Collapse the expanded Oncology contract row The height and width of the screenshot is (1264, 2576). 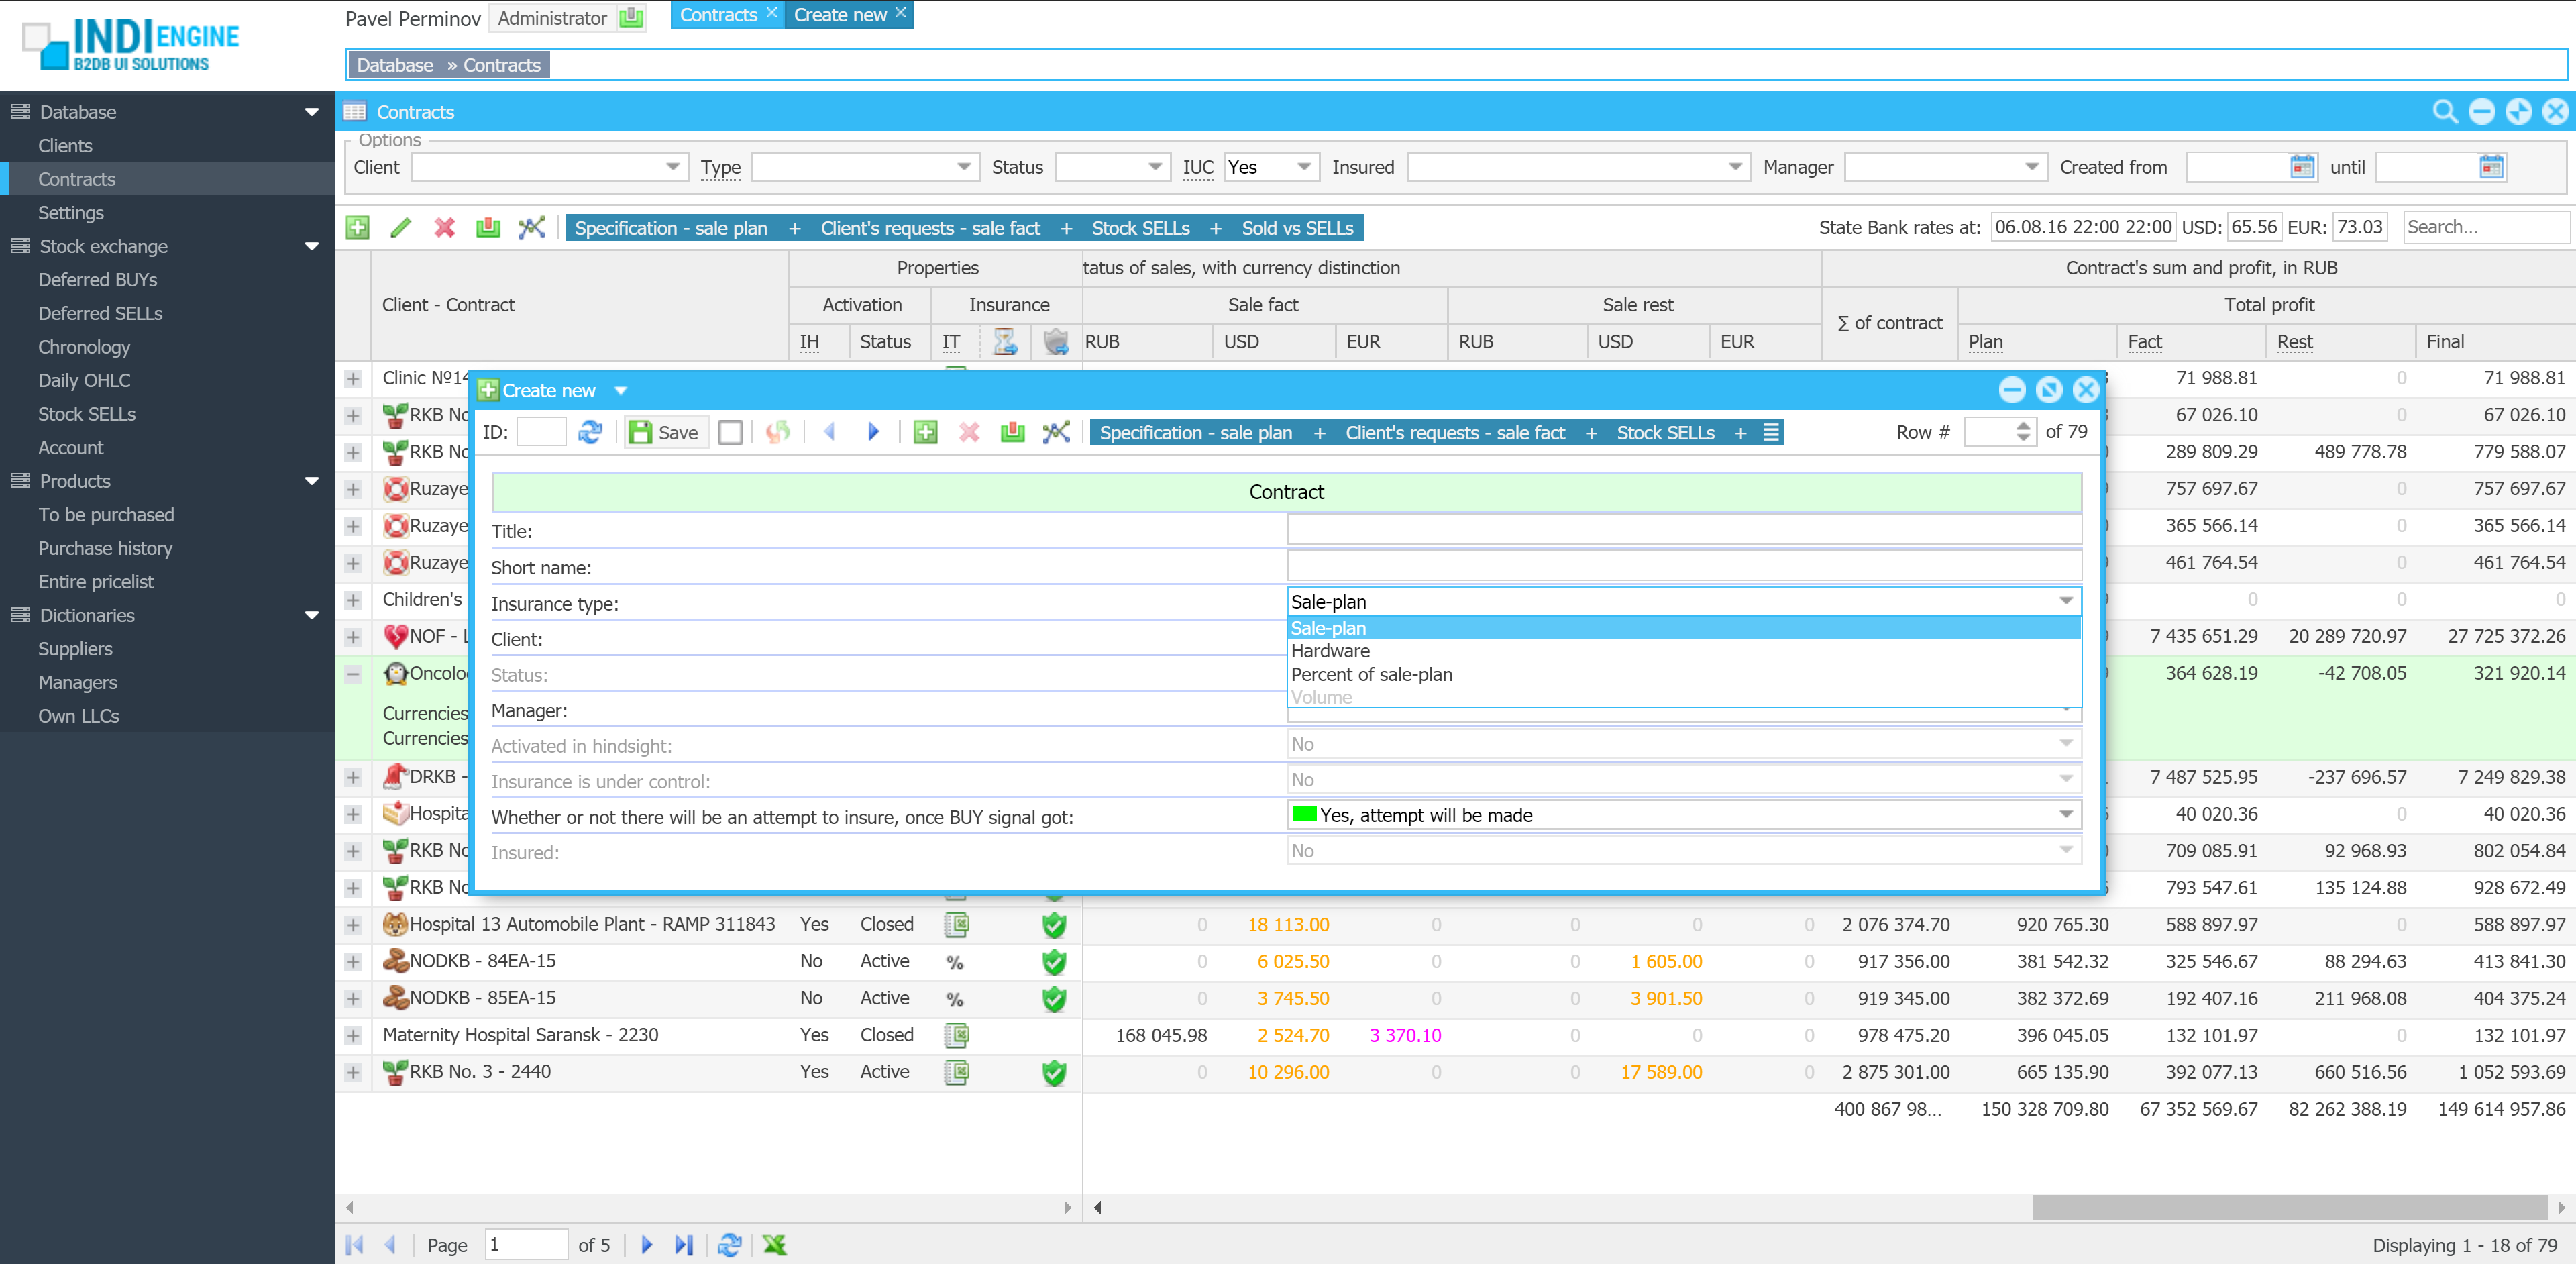pyautogui.click(x=353, y=674)
